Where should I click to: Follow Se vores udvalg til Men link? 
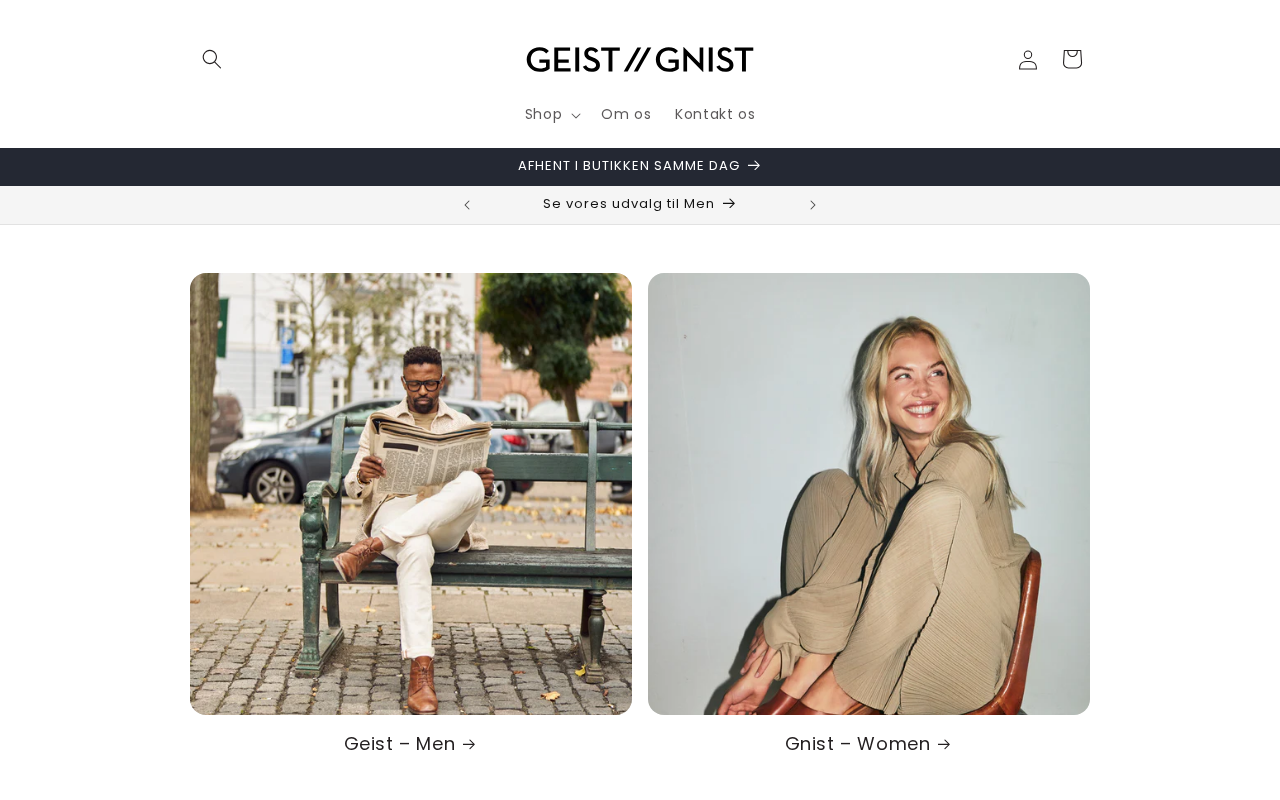640,204
